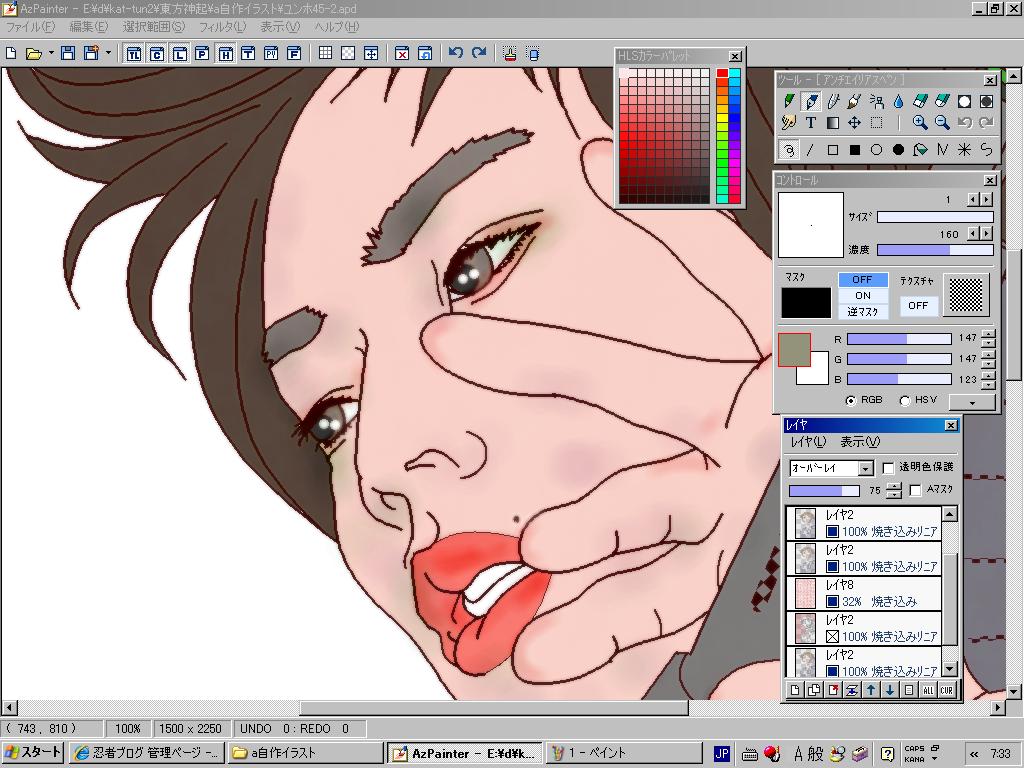Choose the filled circle drawing shape
1024x768 pixels.
click(x=898, y=150)
